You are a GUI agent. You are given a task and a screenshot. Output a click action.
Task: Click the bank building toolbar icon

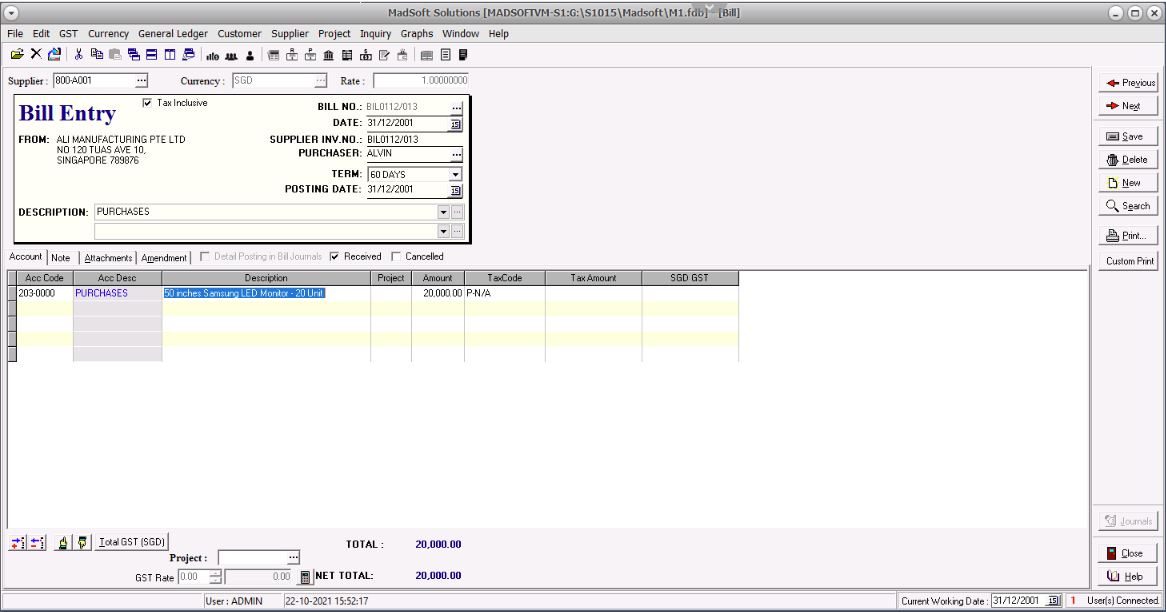tap(329, 55)
